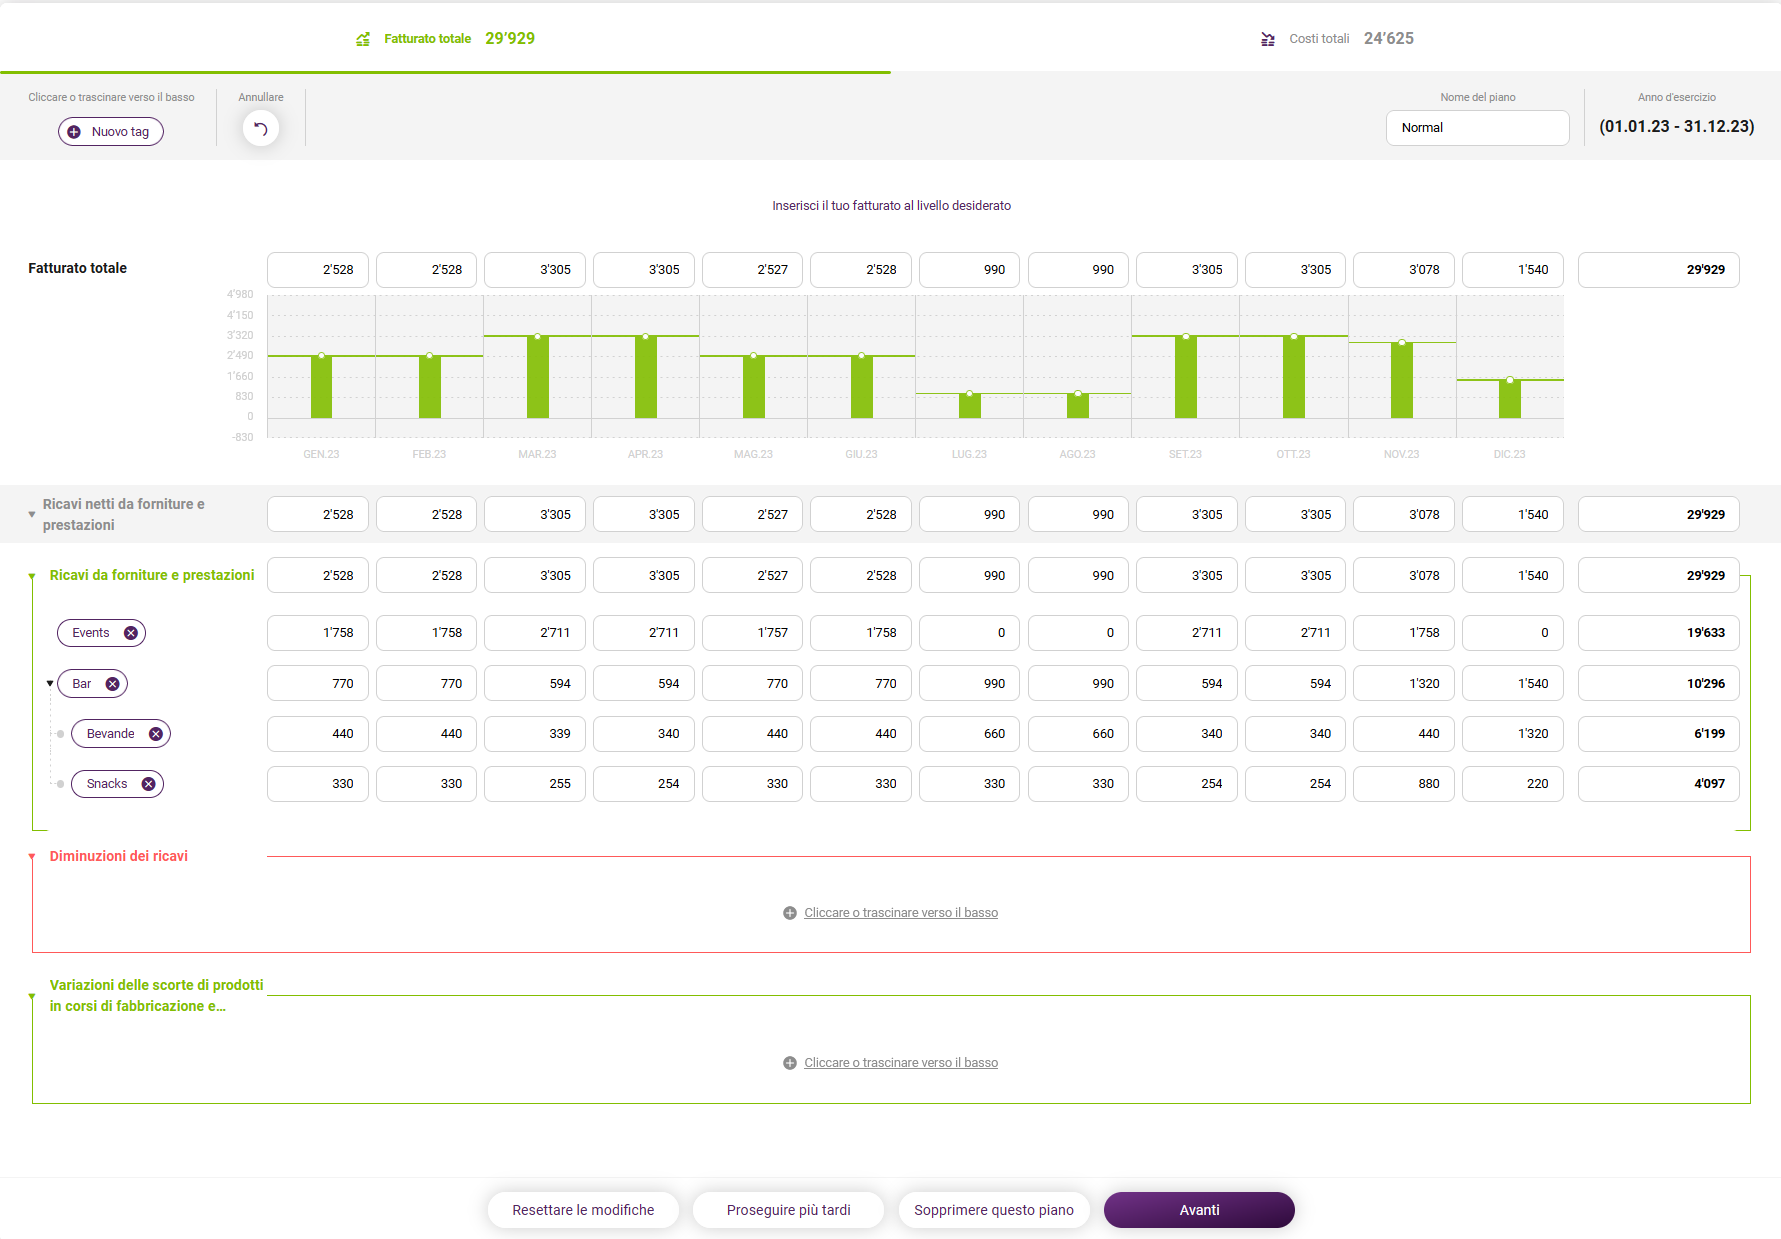The image size is (1781, 1239).
Task: Collapse Ricavi da forniture e prestazioni group
Action: (32, 576)
